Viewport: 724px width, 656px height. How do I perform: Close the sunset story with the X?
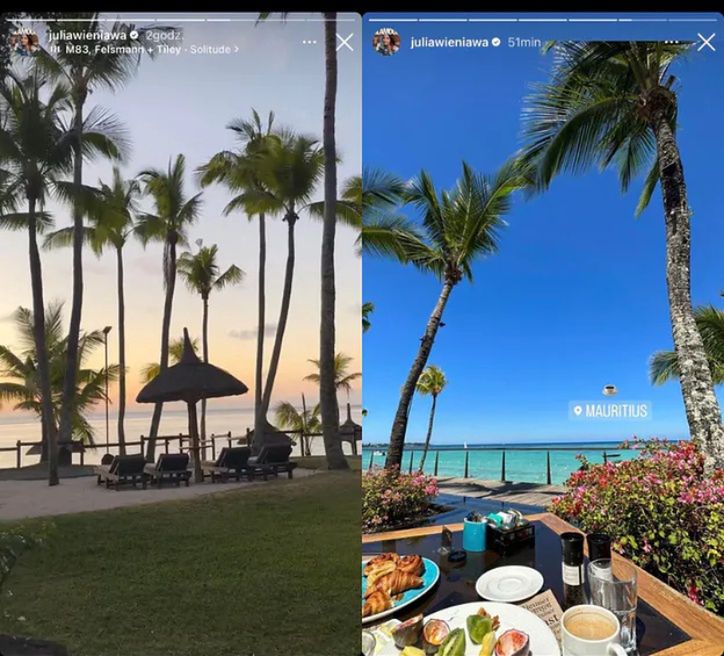(344, 42)
